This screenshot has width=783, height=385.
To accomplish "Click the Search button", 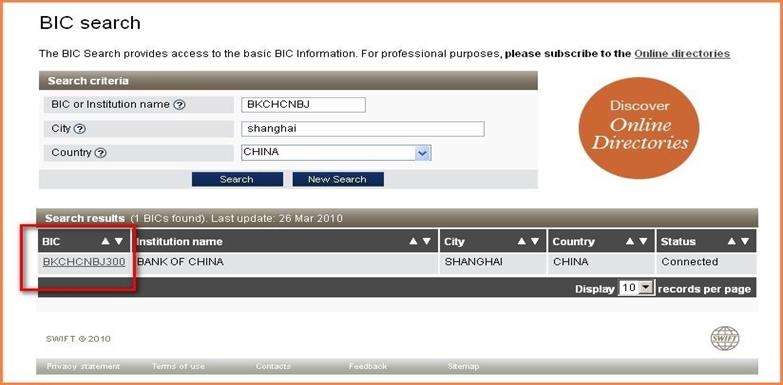I will coord(237,179).
